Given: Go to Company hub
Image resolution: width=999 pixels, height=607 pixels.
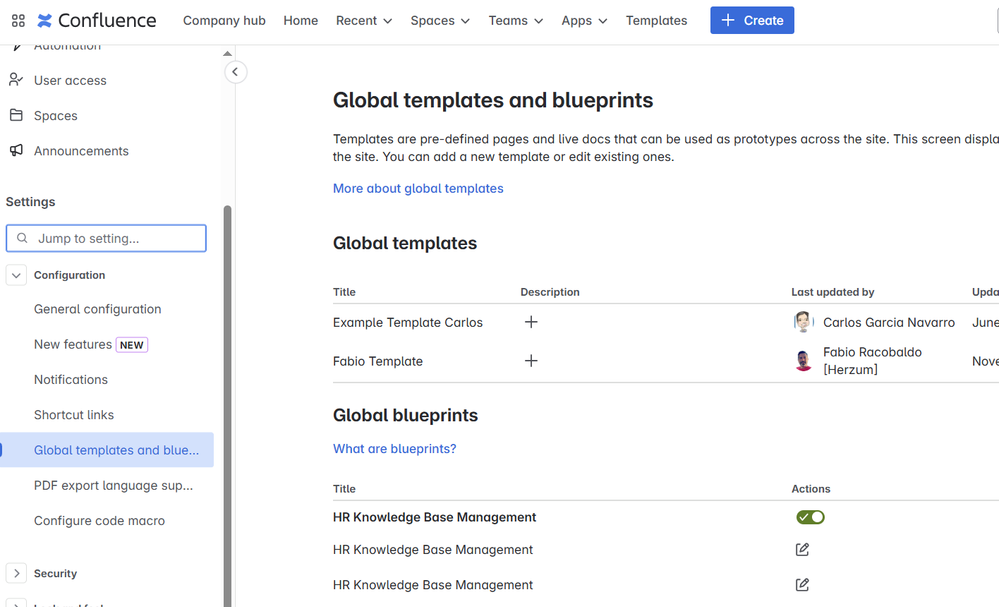Looking at the screenshot, I should click(224, 20).
